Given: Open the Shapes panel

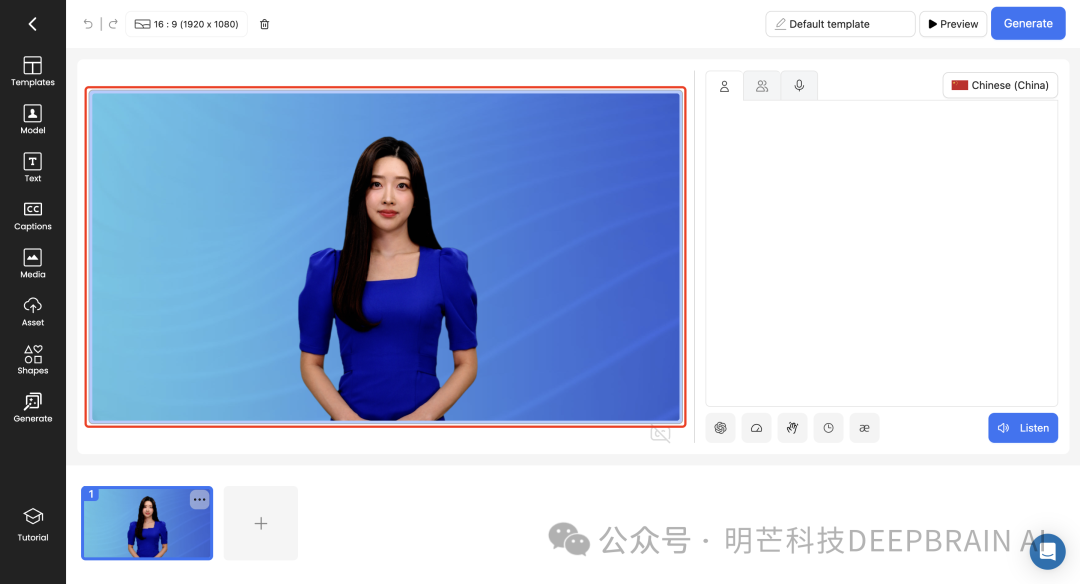Looking at the screenshot, I should coord(32,359).
